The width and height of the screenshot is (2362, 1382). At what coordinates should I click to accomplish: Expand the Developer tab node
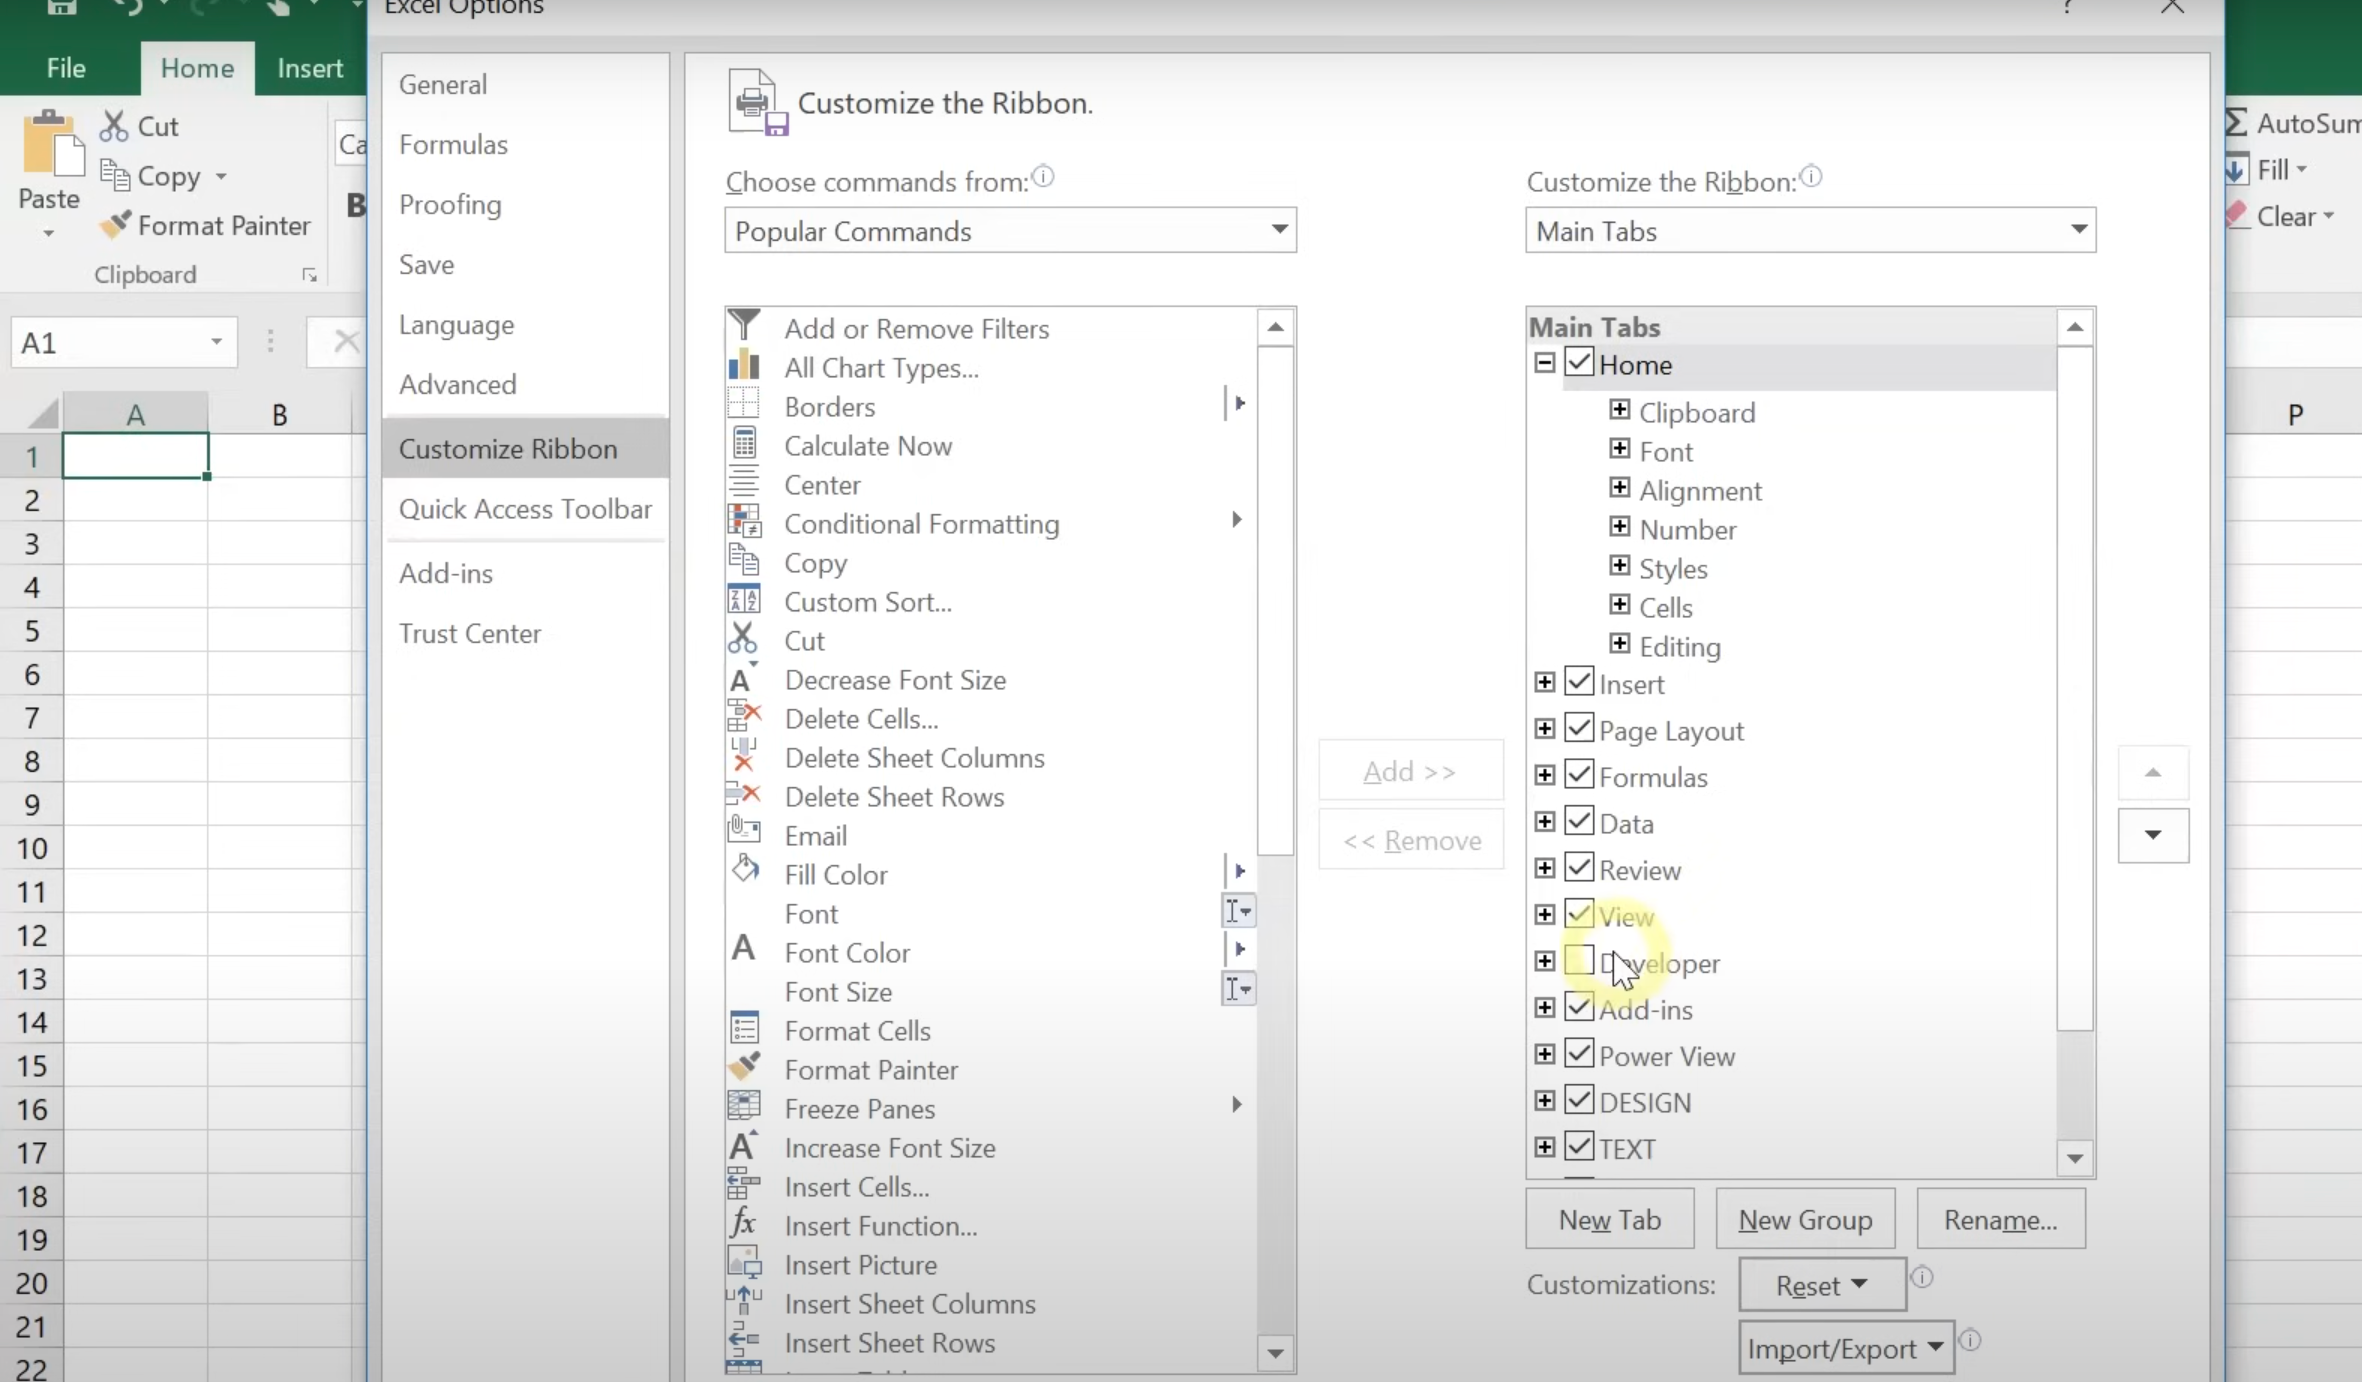[x=1545, y=961]
